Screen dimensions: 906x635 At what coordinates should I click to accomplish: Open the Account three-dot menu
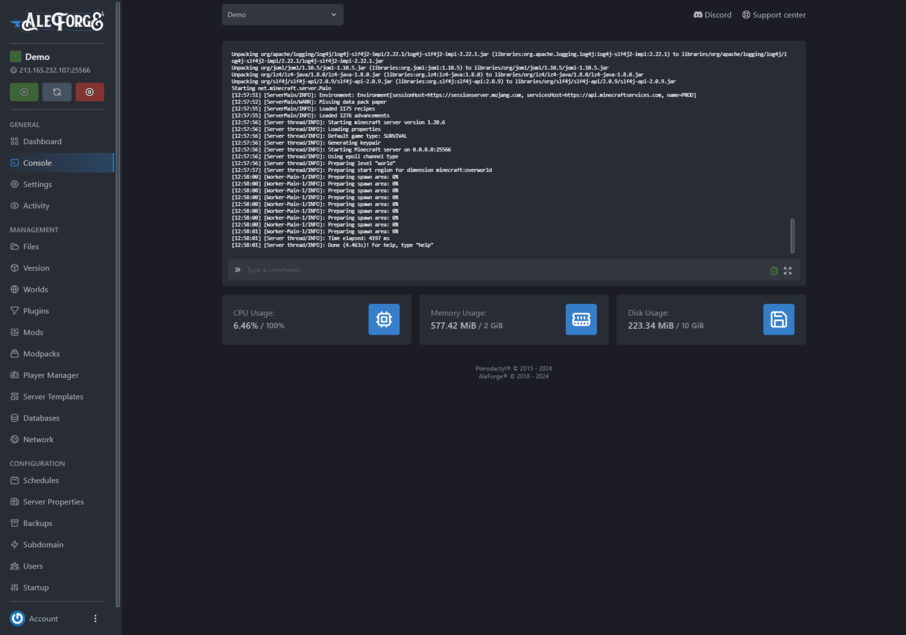click(96, 619)
